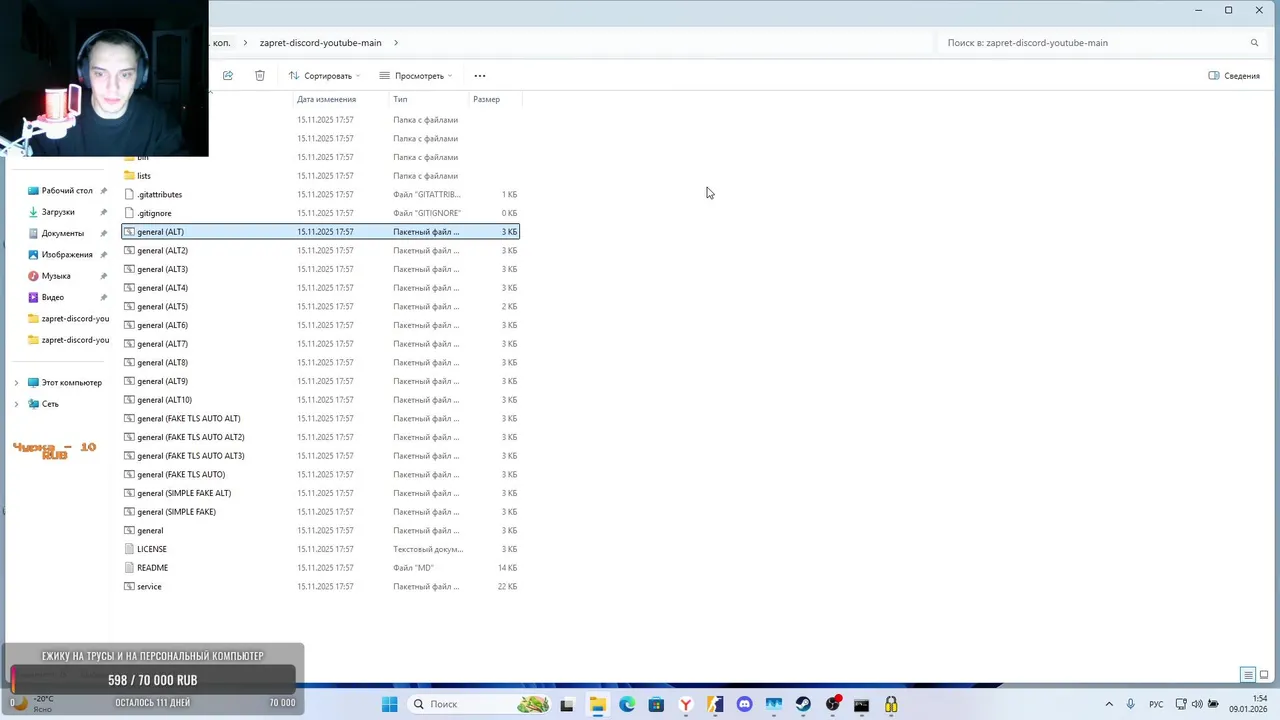Click pin icon next to Музыка
The height and width of the screenshot is (720, 1280).
(104, 276)
